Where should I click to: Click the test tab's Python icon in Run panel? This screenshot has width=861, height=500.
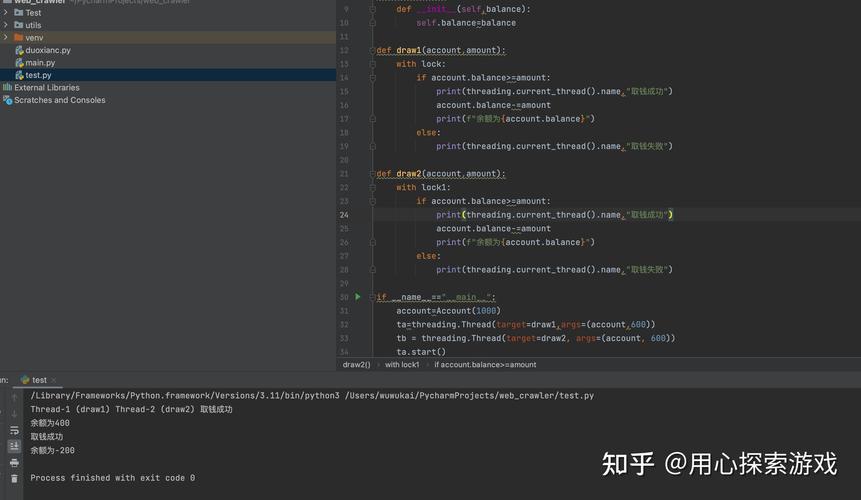(25, 380)
